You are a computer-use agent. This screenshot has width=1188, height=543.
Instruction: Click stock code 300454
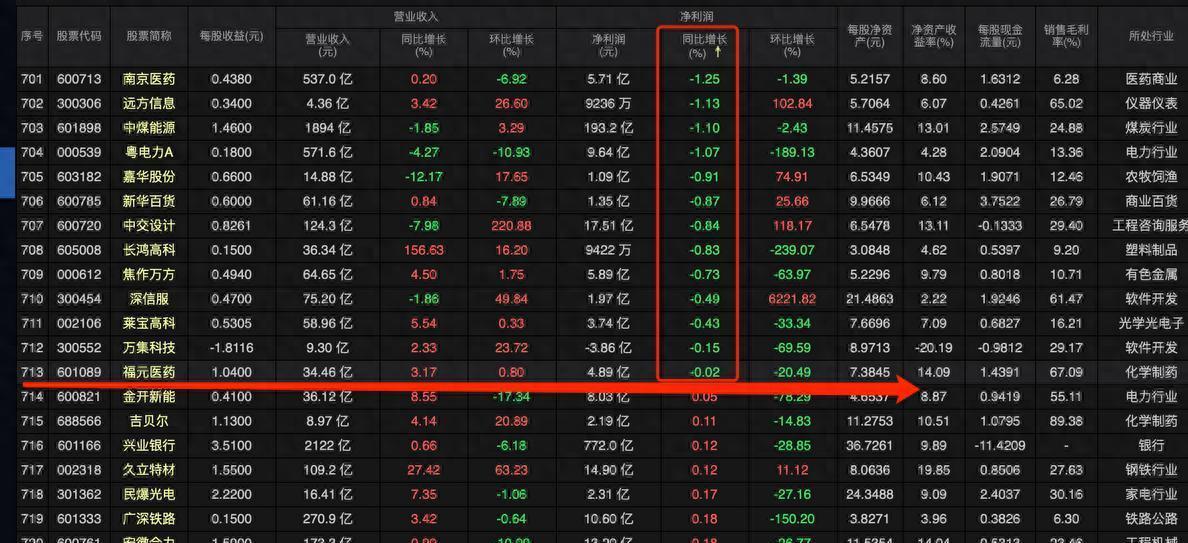(x=79, y=299)
